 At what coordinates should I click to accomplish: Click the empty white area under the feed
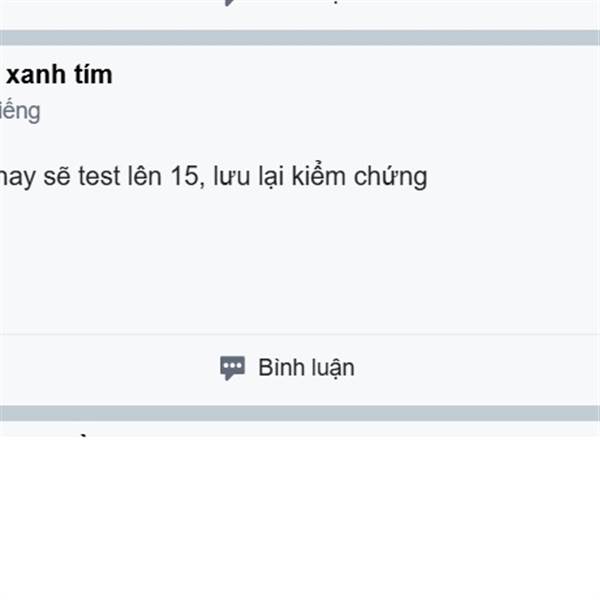click(300, 517)
